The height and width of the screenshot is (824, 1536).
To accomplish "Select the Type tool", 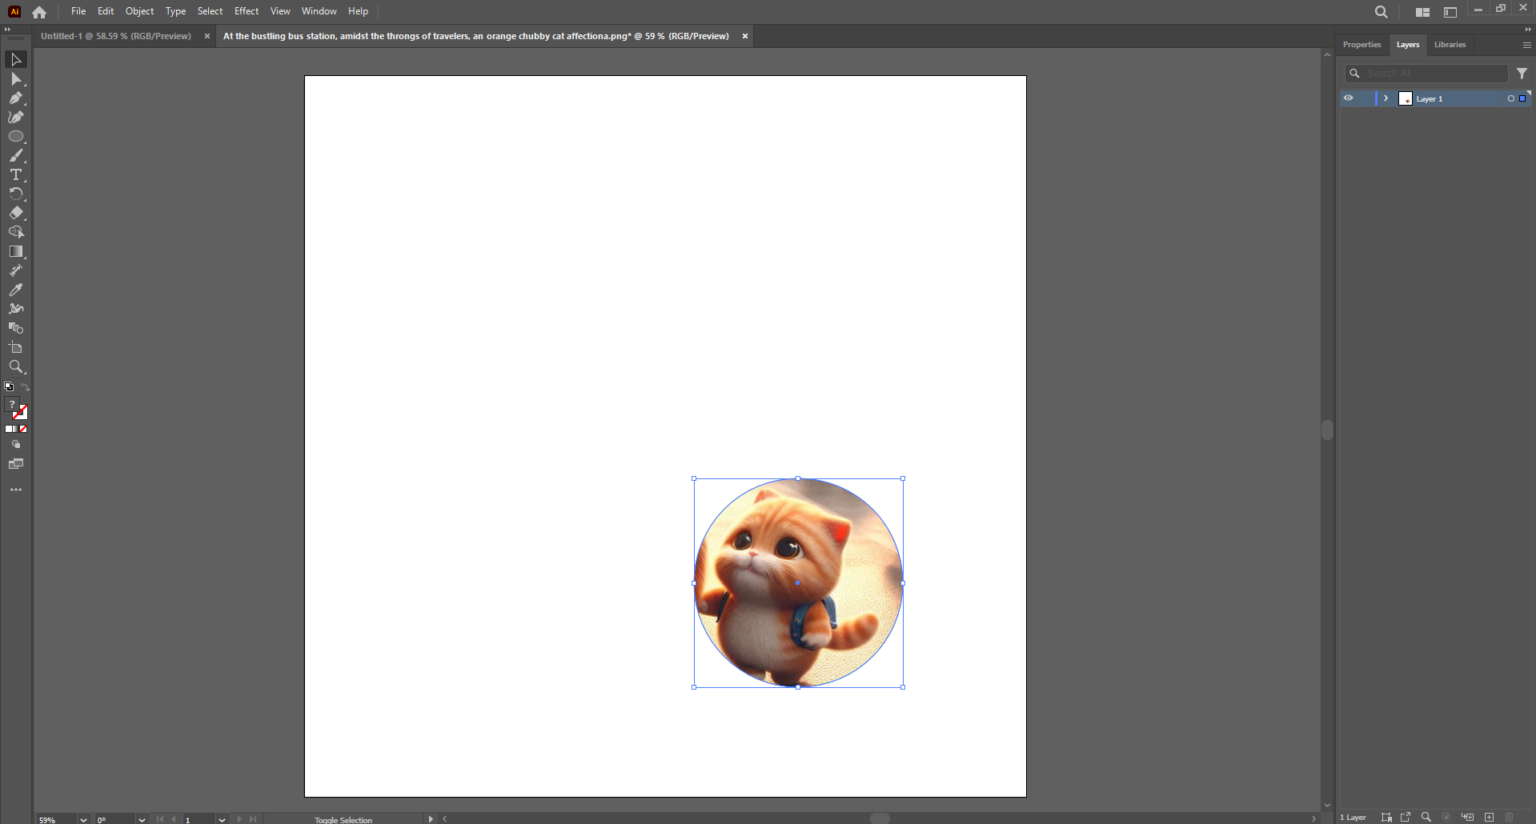I will click(16, 174).
